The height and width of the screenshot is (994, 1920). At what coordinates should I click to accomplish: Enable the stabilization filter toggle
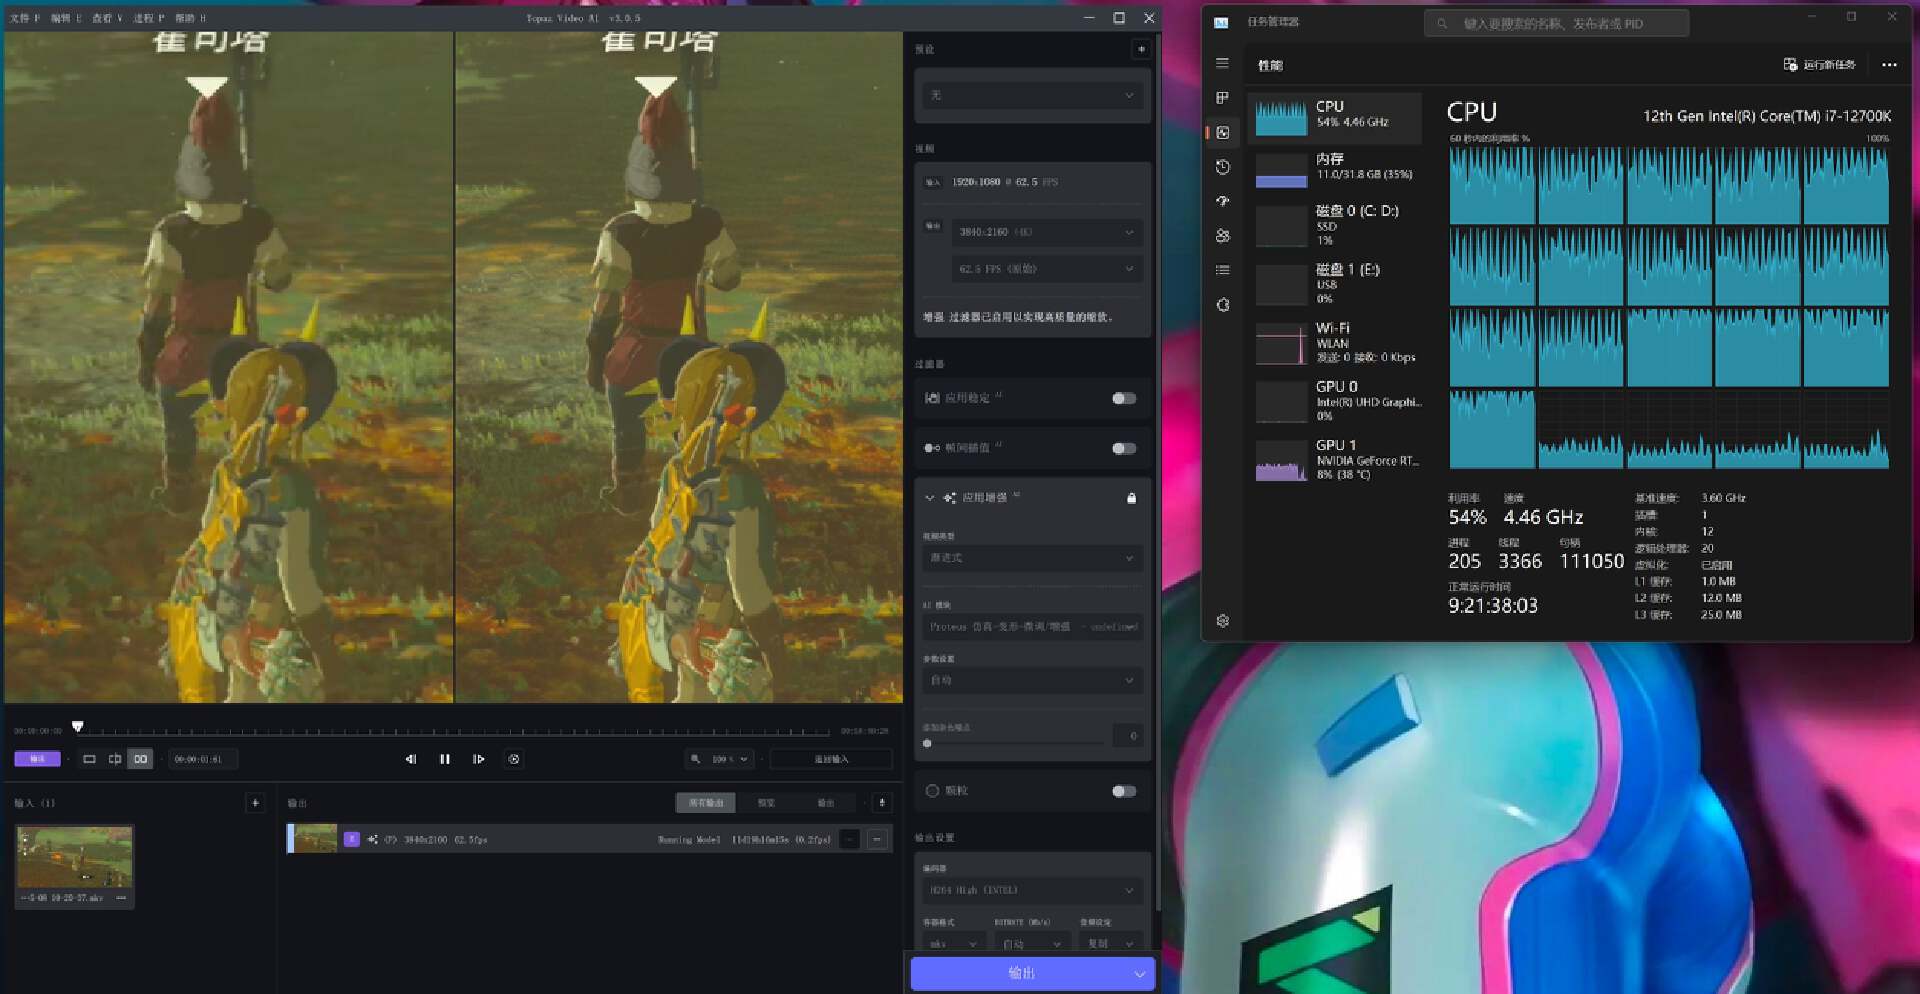tap(1123, 398)
